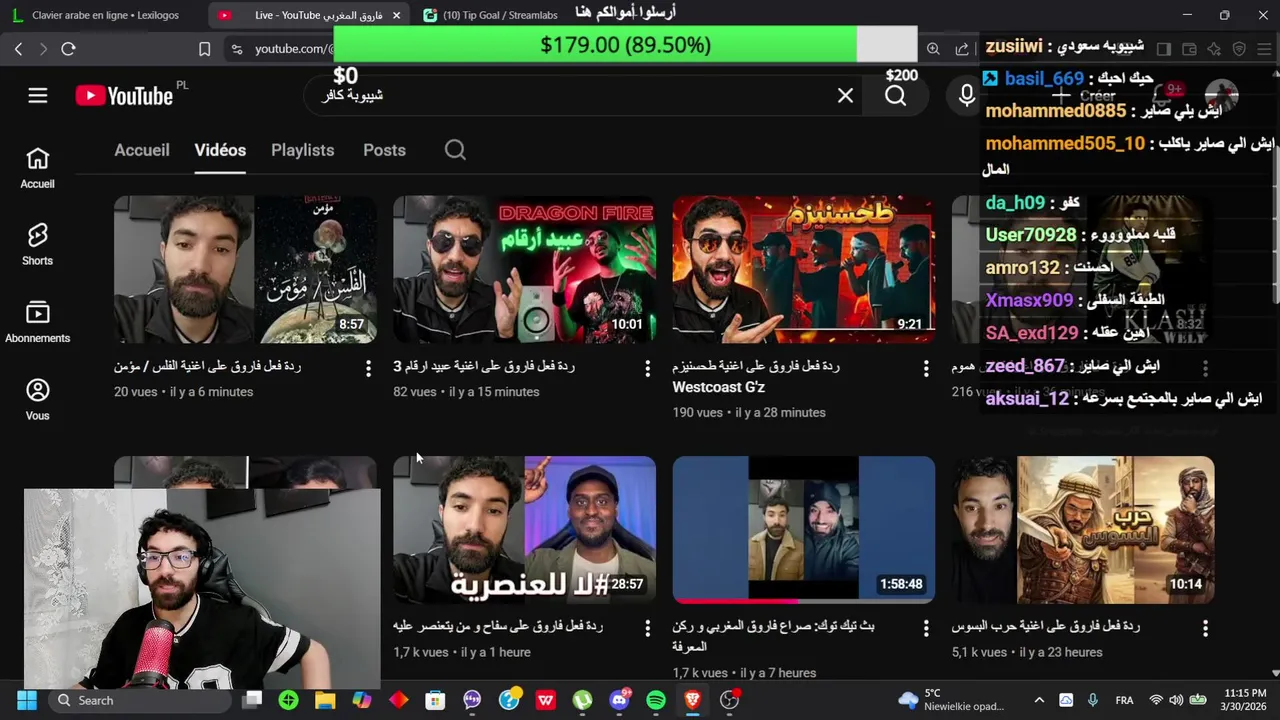Click the FRA language indicator in tray
The image size is (1280, 720).
click(x=1124, y=700)
